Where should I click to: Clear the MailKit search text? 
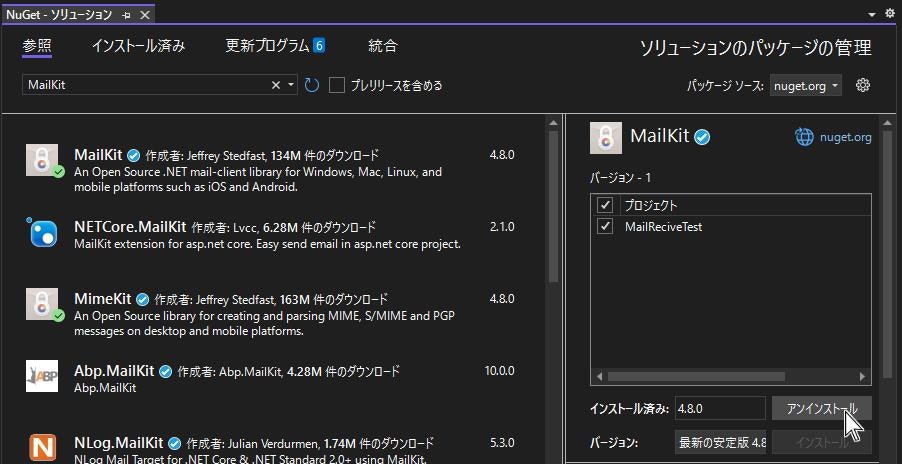pyautogui.click(x=276, y=85)
